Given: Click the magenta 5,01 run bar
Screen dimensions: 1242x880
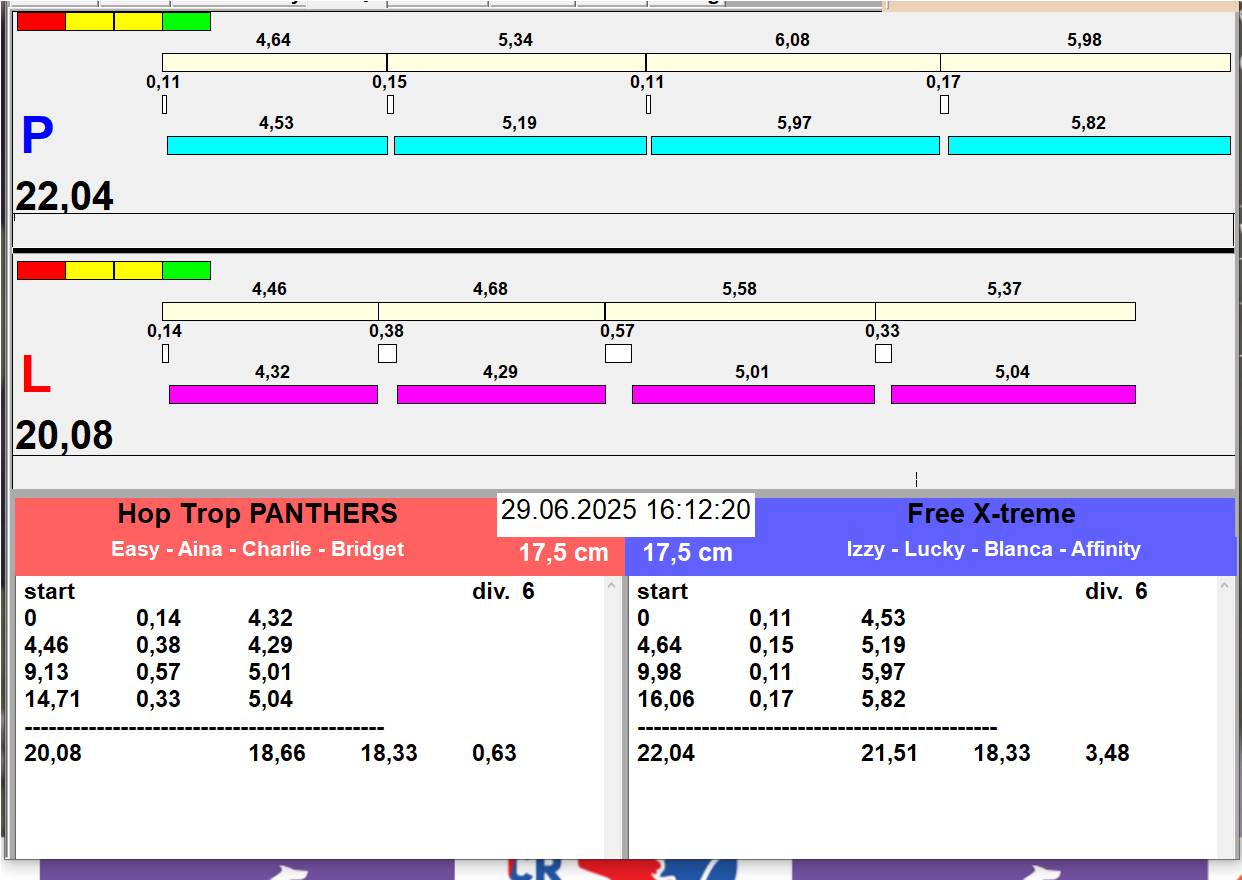Looking at the screenshot, I should click(x=752, y=394).
